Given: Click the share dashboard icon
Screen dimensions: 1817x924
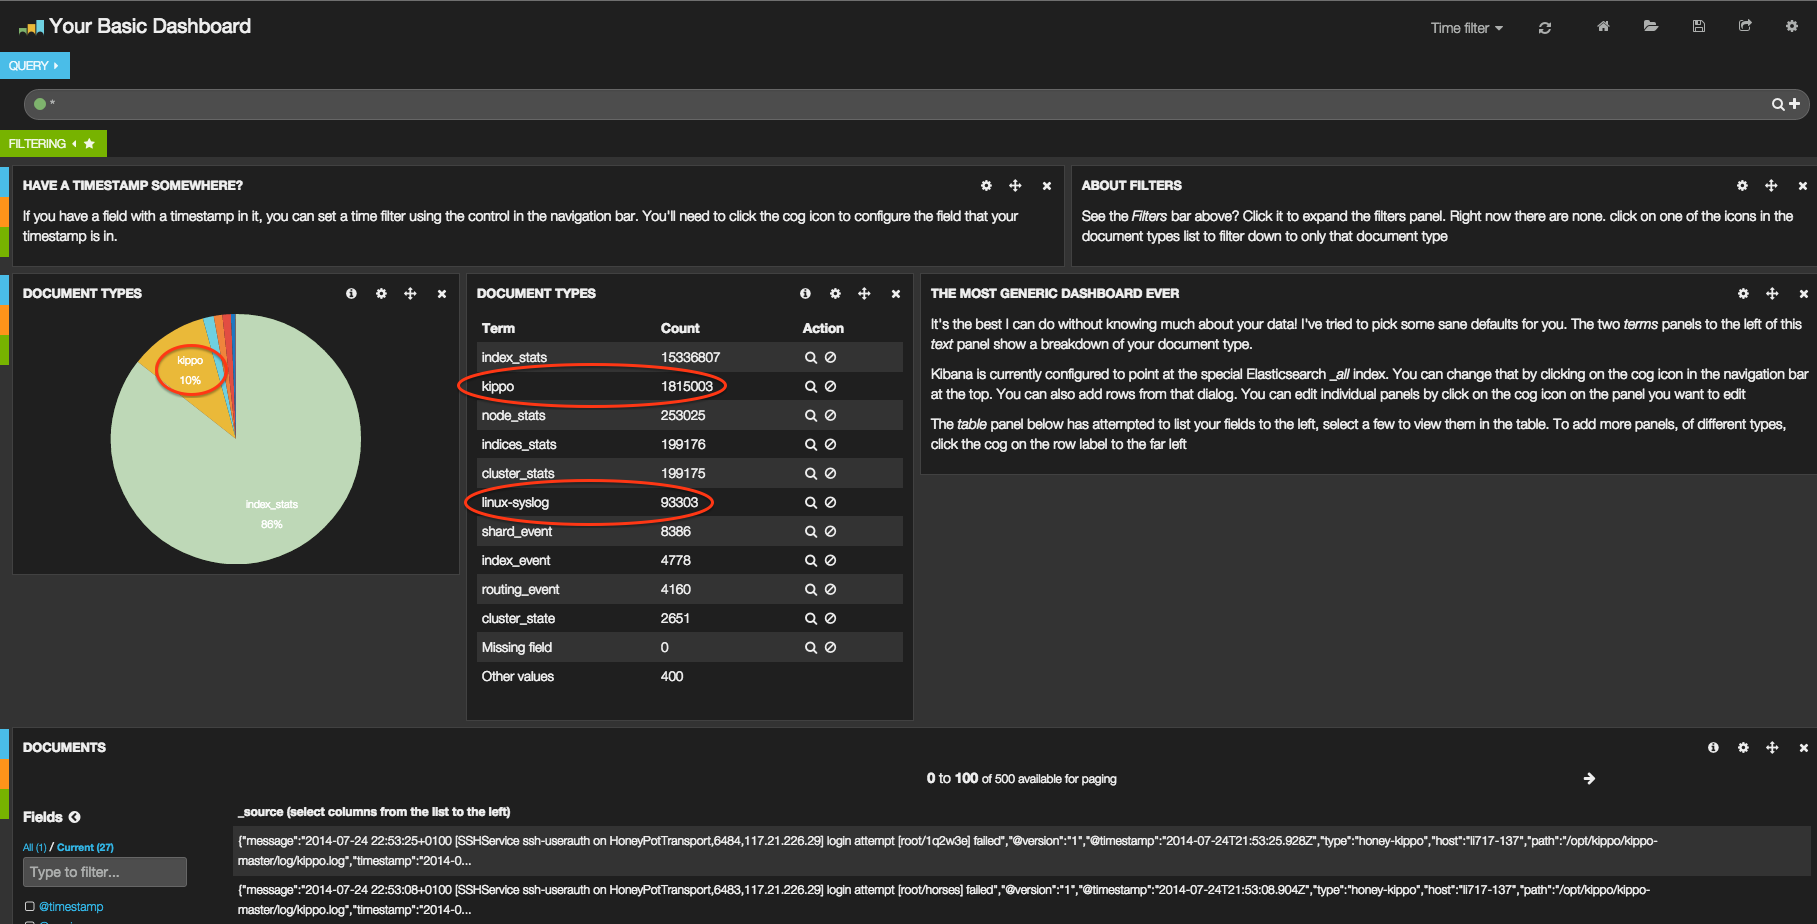Looking at the screenshot, I should tap(1745, 27).
